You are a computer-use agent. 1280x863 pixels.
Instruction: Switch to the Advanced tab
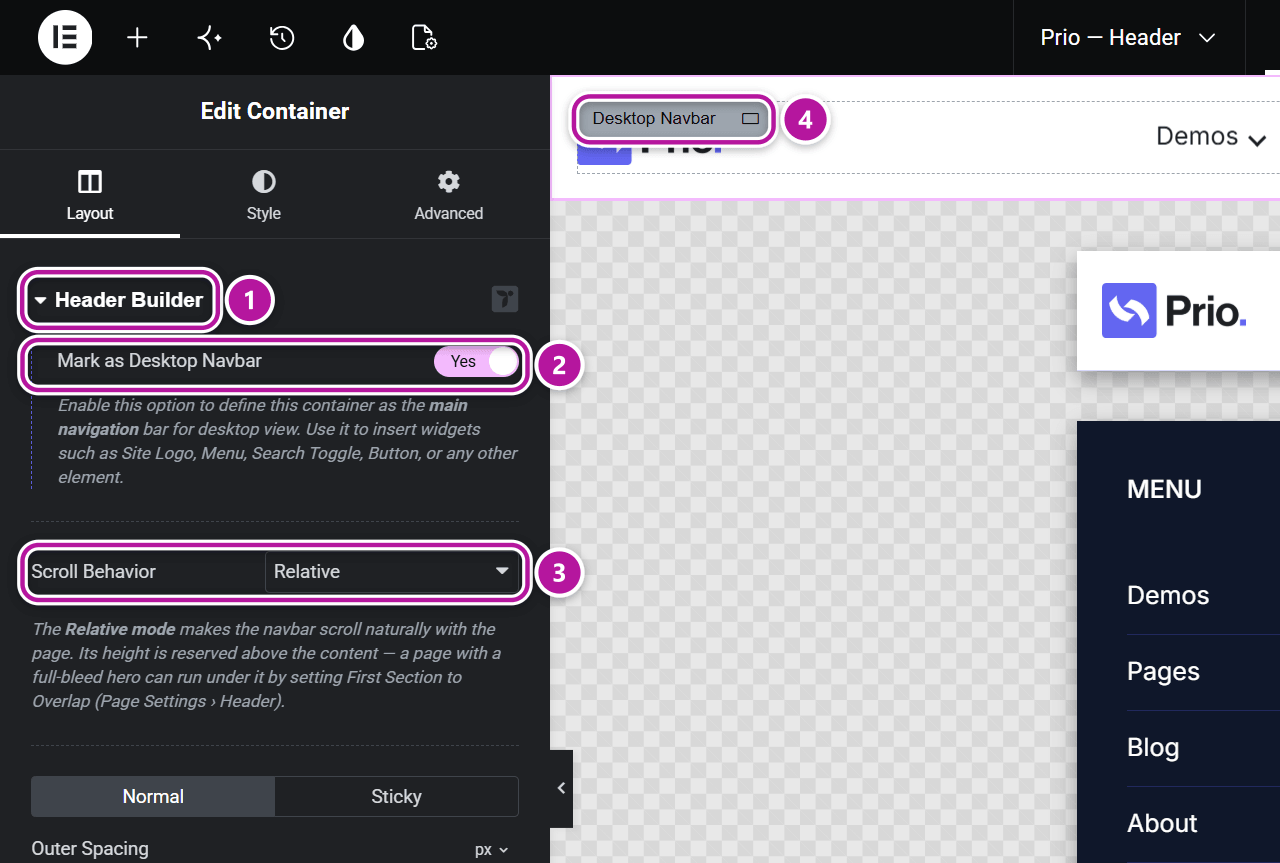[x=449, y=195]
